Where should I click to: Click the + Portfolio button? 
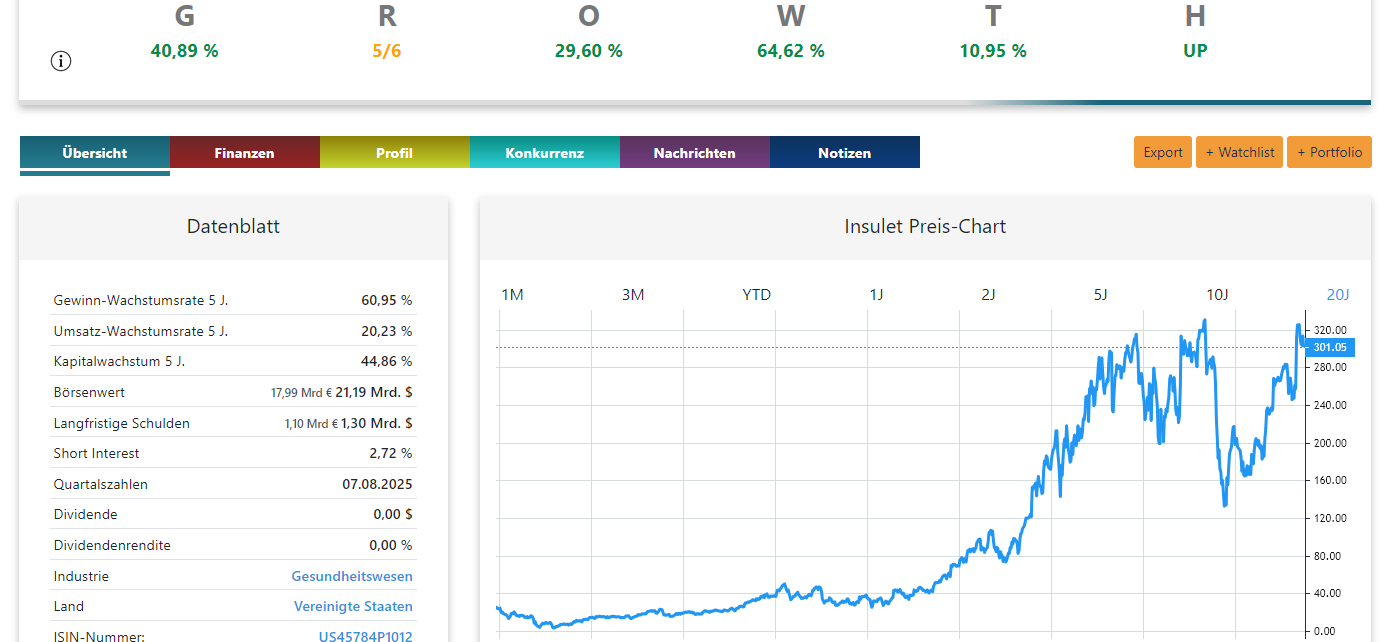pyautogui.click(x=1329, y=152)
